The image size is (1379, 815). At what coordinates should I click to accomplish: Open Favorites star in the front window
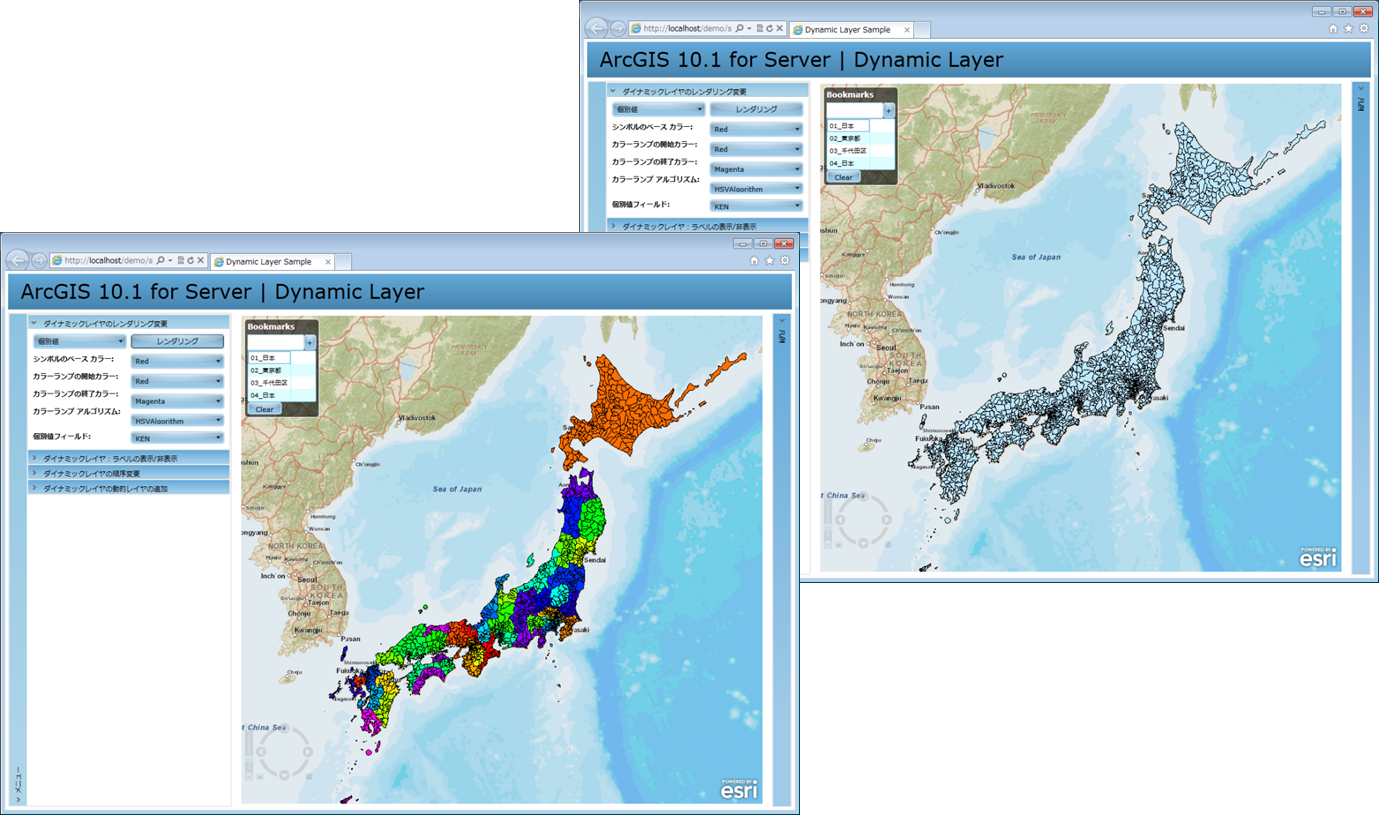coord(769,261)
